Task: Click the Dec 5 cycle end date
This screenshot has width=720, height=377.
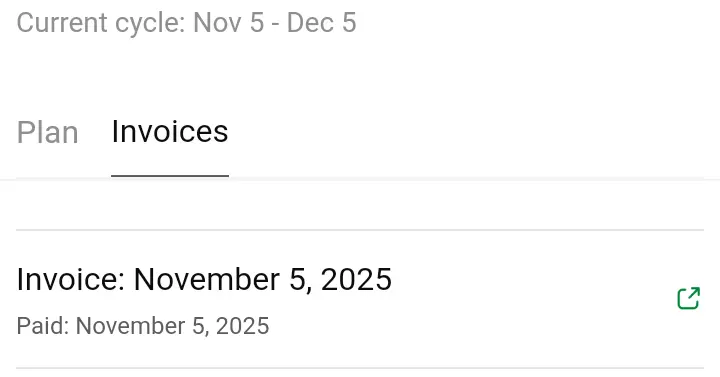Action: (321, 23)
